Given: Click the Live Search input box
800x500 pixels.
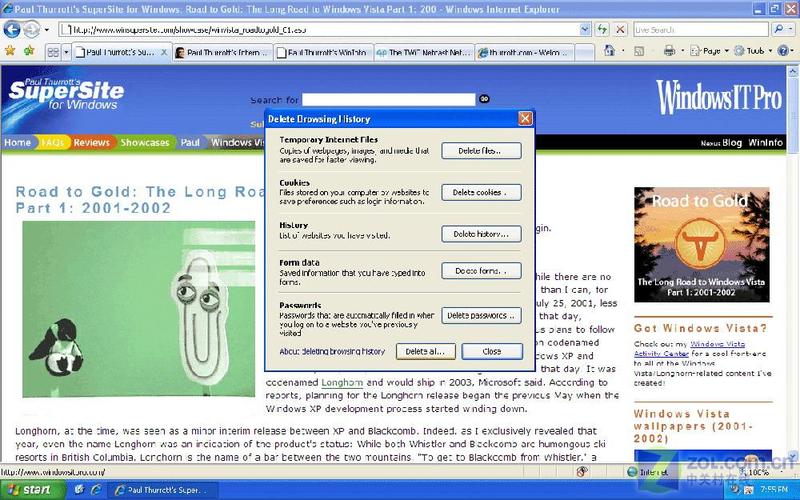Looking at the screenshot, I should click(701, 30).
